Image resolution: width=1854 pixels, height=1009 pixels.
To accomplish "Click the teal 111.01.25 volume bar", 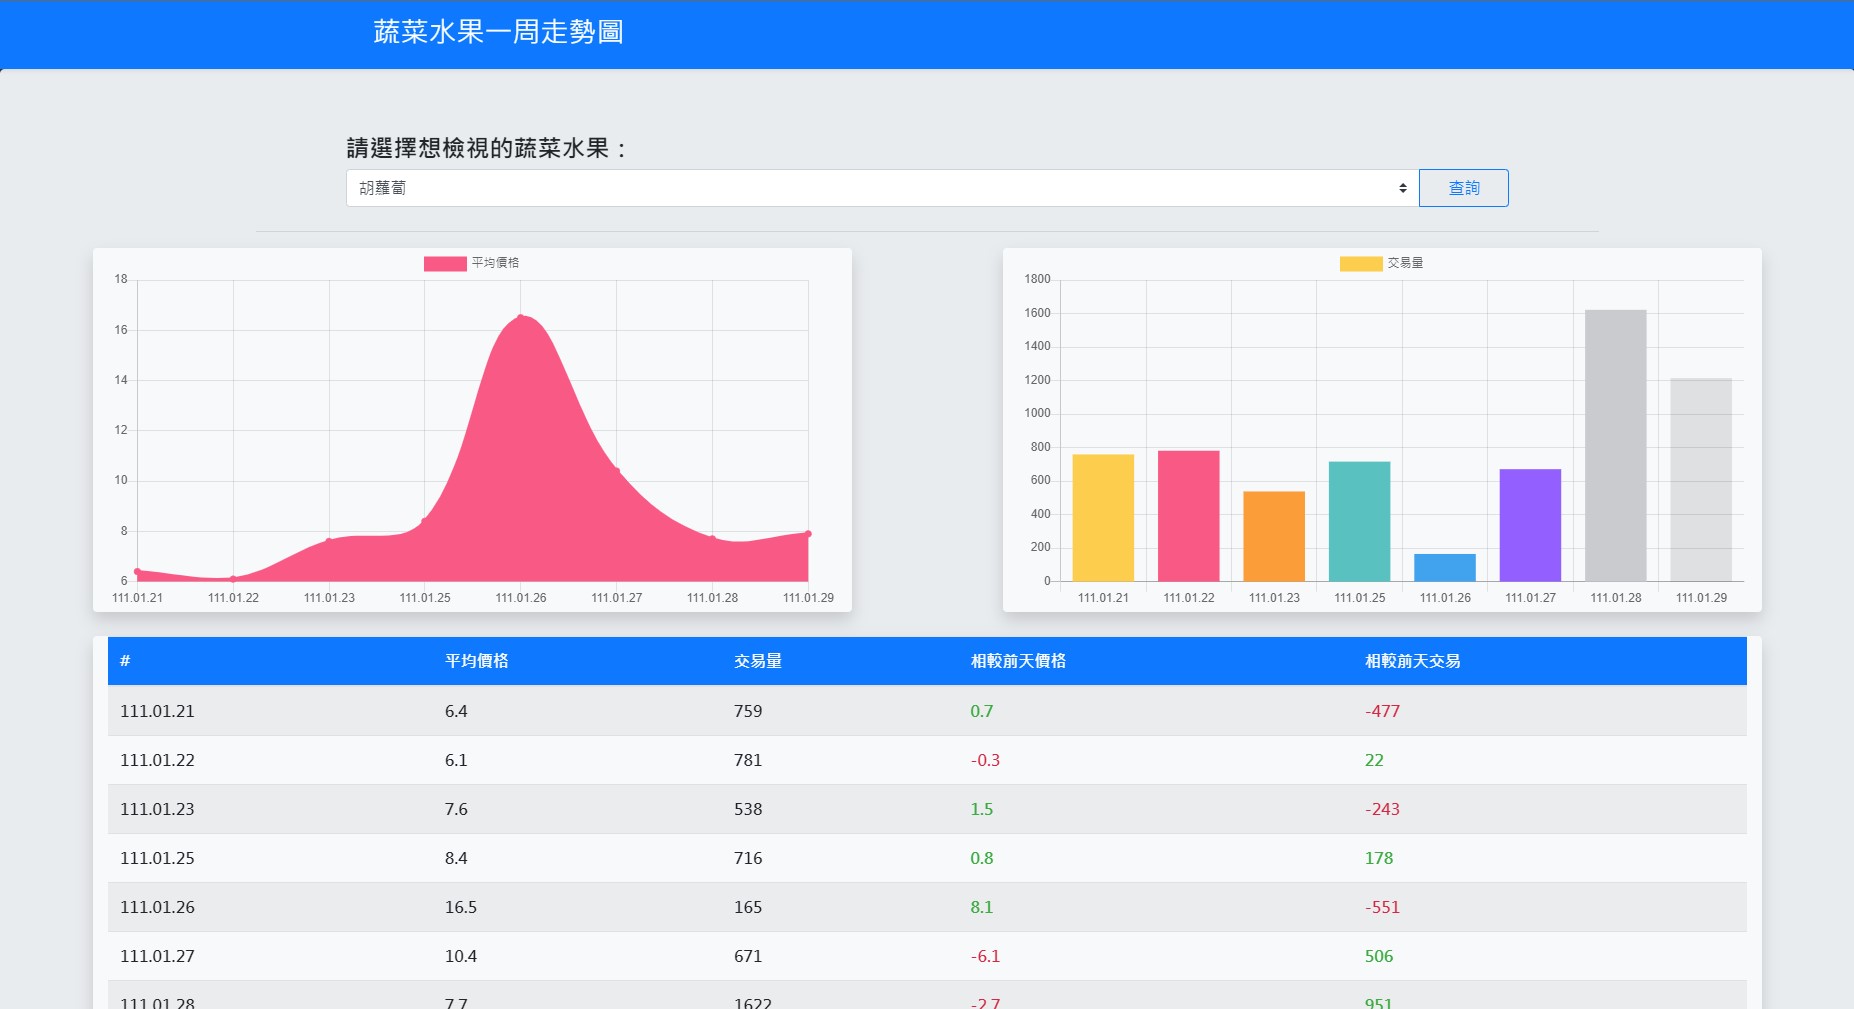I will tap(1359, 521).
